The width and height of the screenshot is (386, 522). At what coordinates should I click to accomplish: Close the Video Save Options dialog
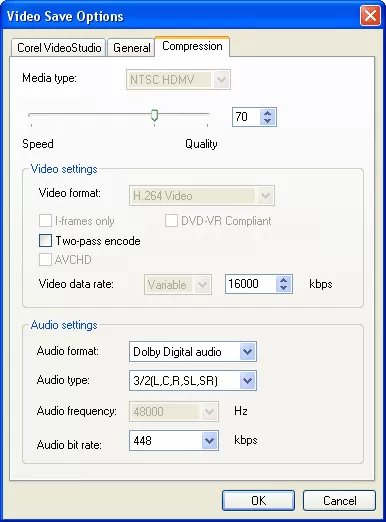[x=370, y=16]
